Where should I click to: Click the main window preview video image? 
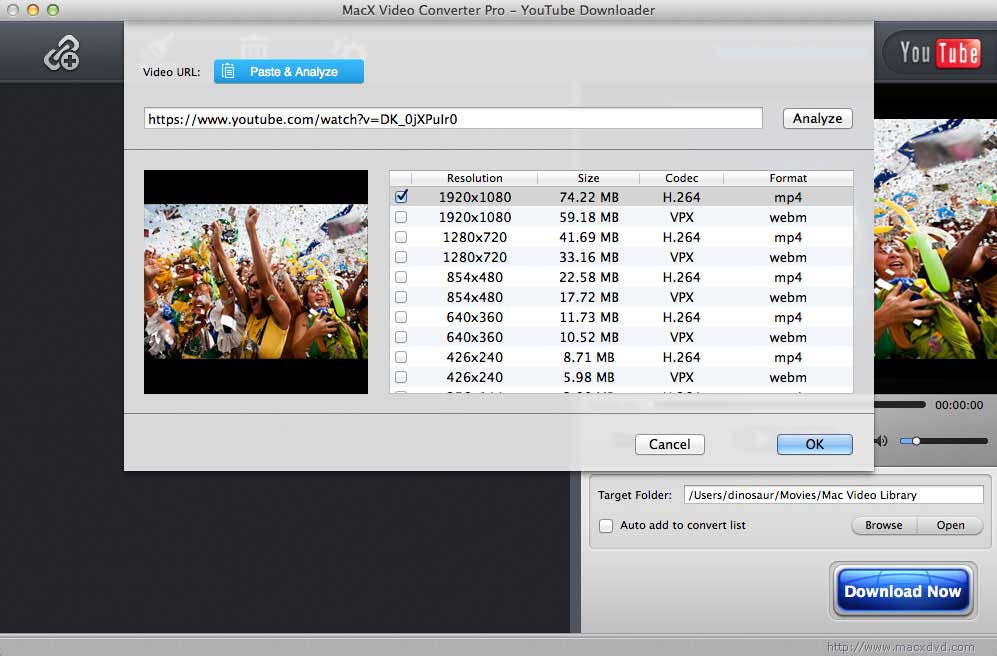pyautogui.click(x=935, y=239)
